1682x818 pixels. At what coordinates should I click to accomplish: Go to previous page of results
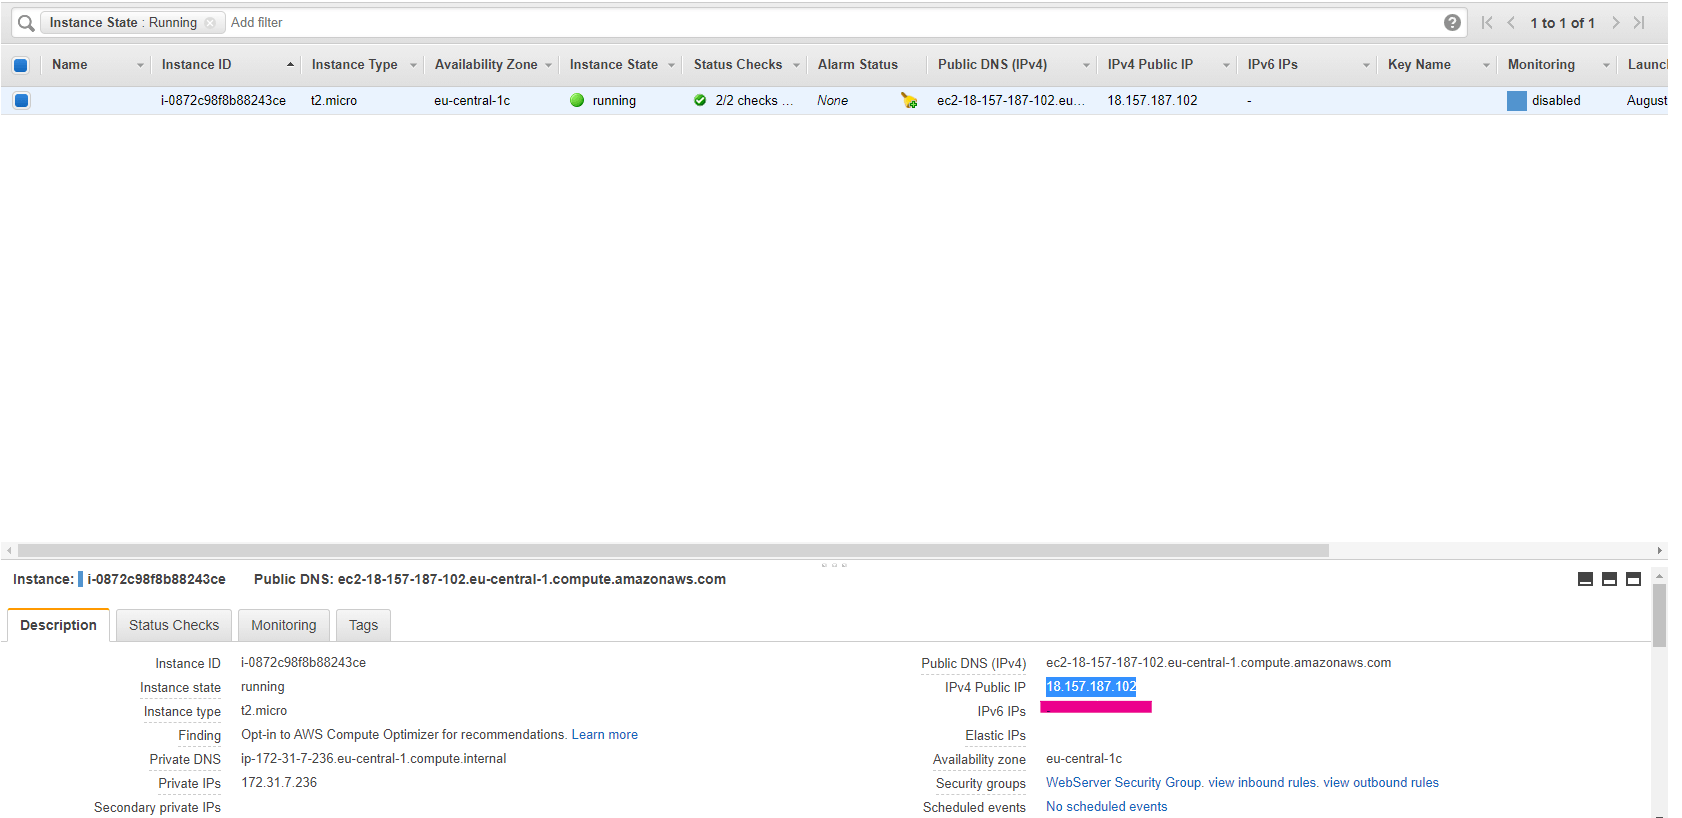click(x=1511, y=23)
